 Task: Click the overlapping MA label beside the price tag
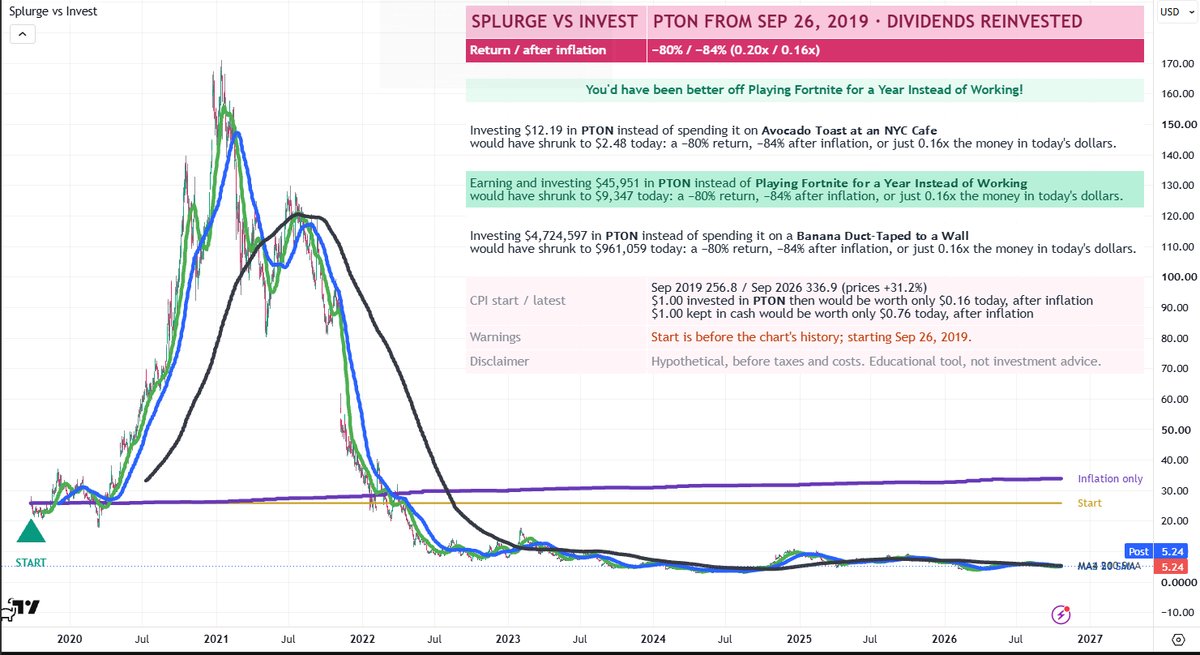coord(1110,567)
